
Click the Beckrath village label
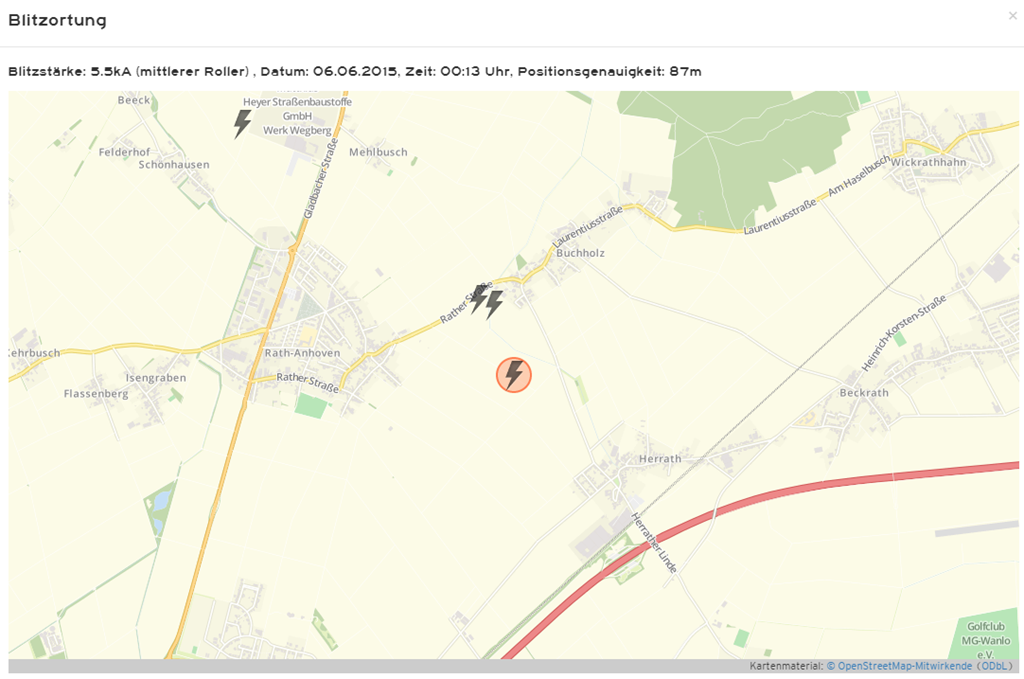pos(863,392)
